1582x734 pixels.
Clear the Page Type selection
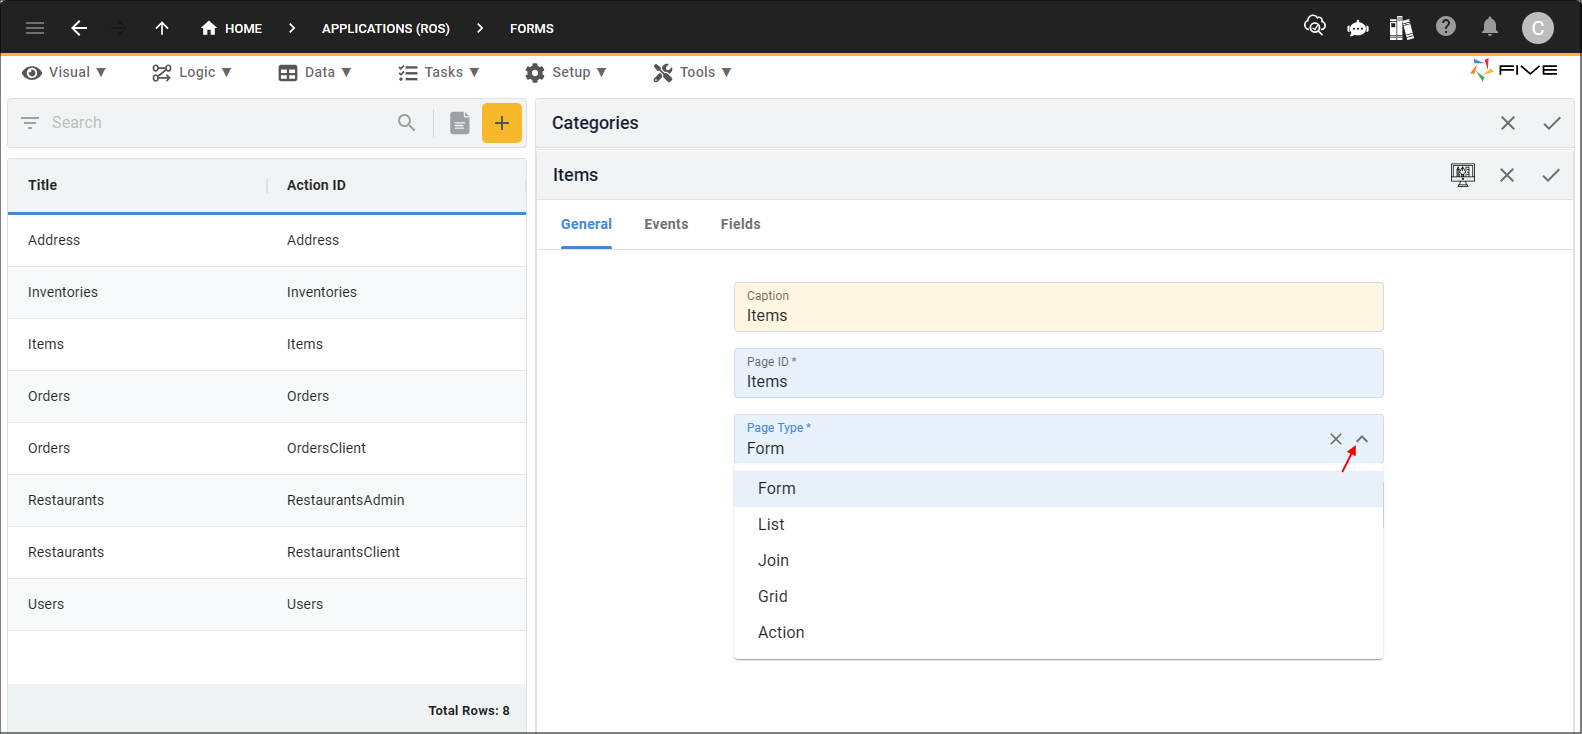[1336, 439]
